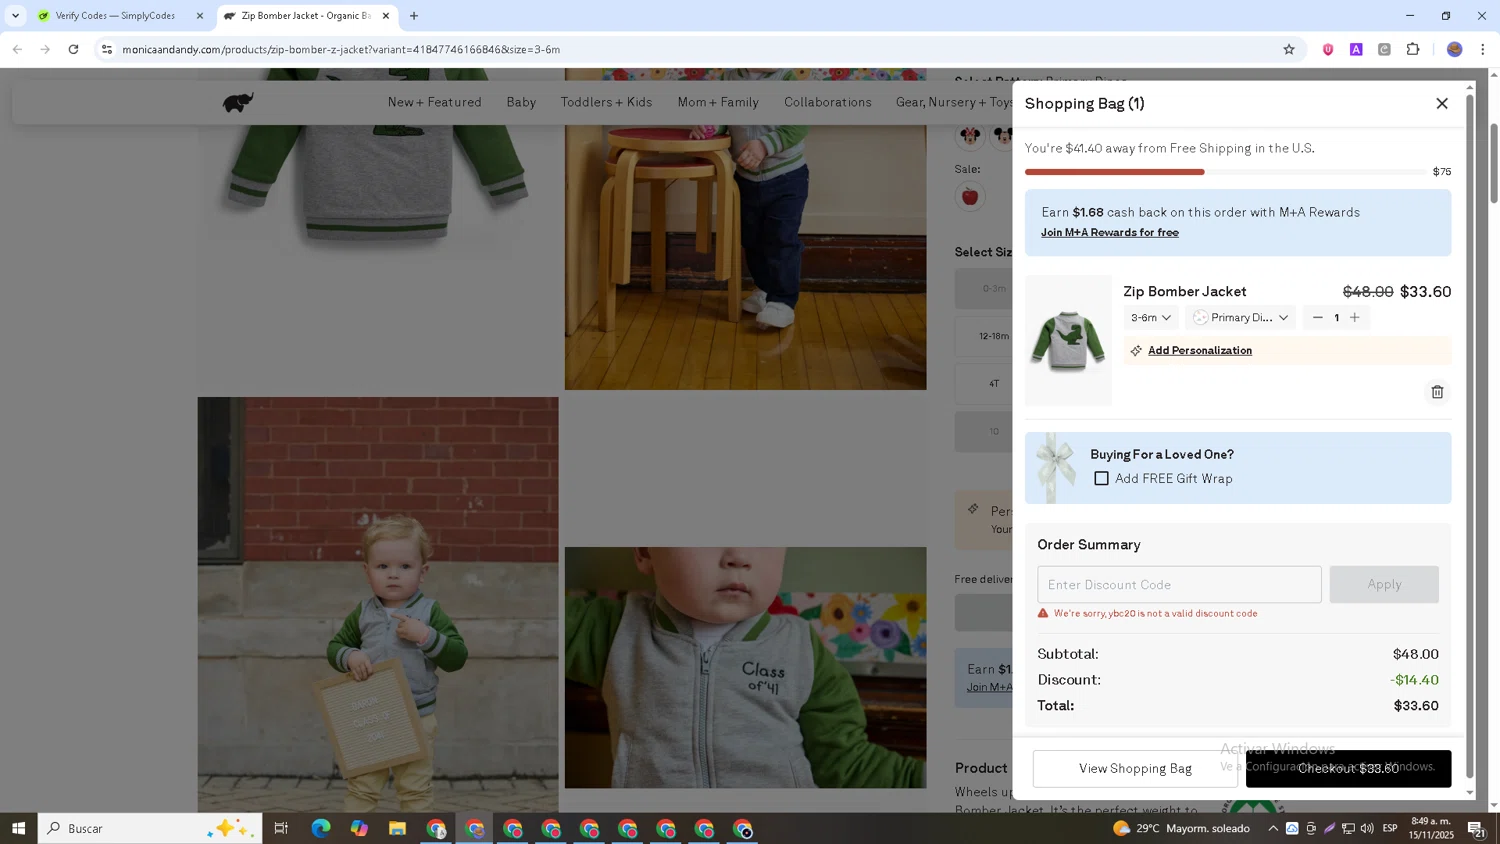Viewport: 1500px width, 844px height.
Task: Open View Shopping Bag
Action: (x=1135, y=769)
